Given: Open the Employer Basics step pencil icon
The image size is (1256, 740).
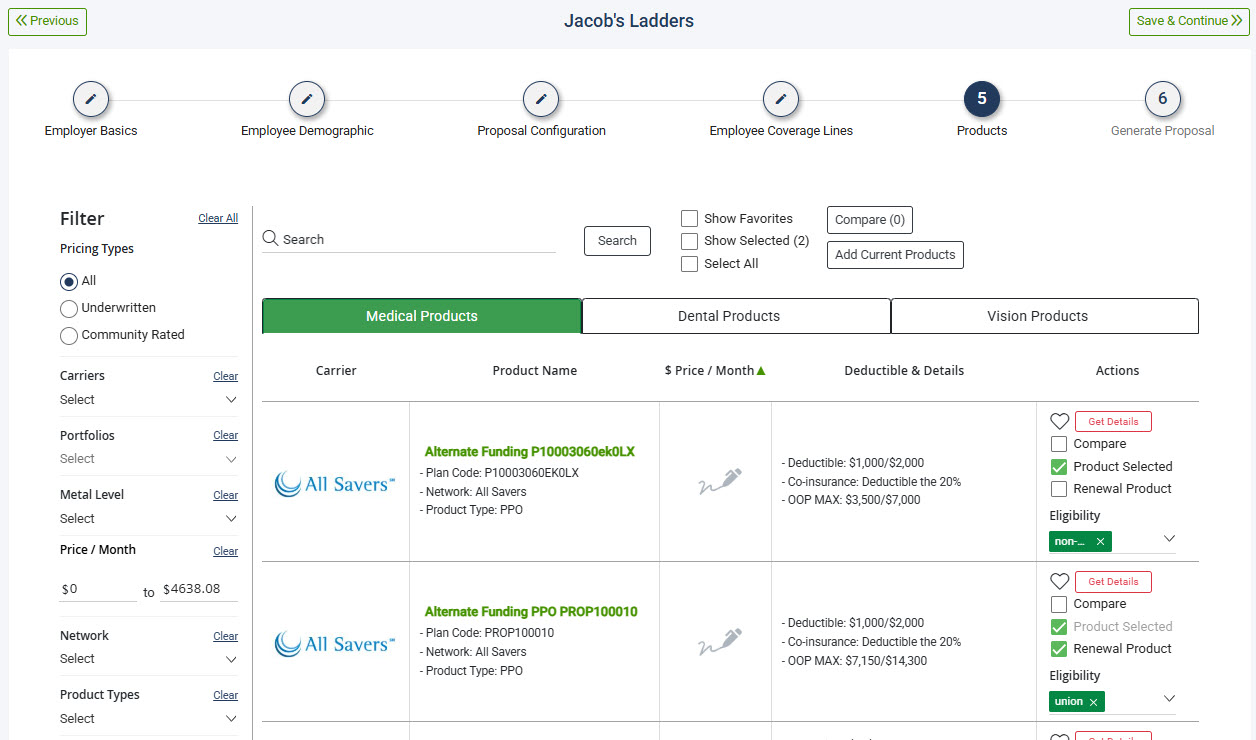Looking at the screenshot, I should (91, 99).
